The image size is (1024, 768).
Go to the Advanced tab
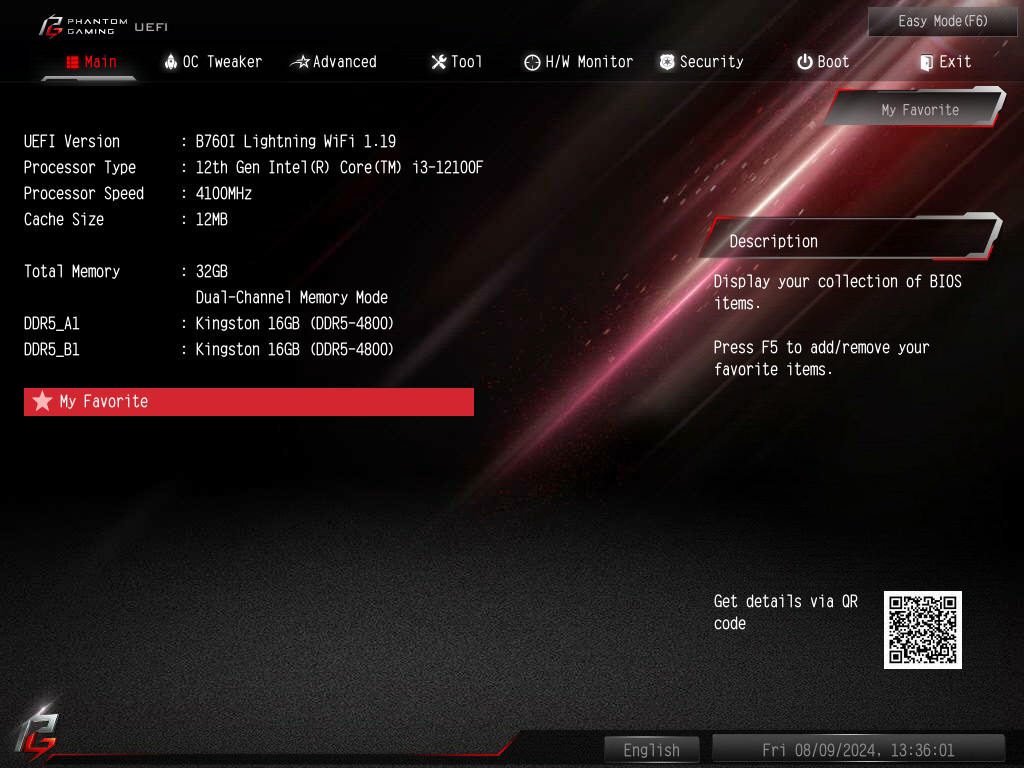pos(334,62)
